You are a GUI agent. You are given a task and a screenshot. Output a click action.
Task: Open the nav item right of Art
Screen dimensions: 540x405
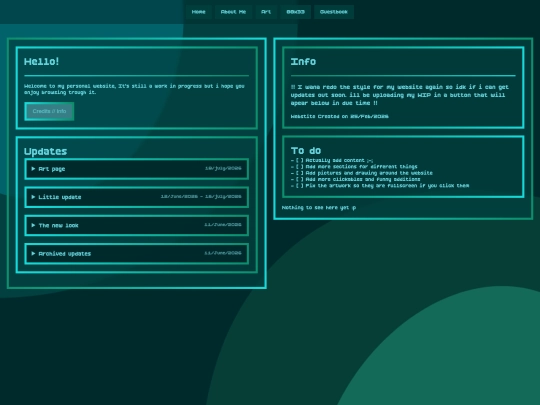pos(295,12)
